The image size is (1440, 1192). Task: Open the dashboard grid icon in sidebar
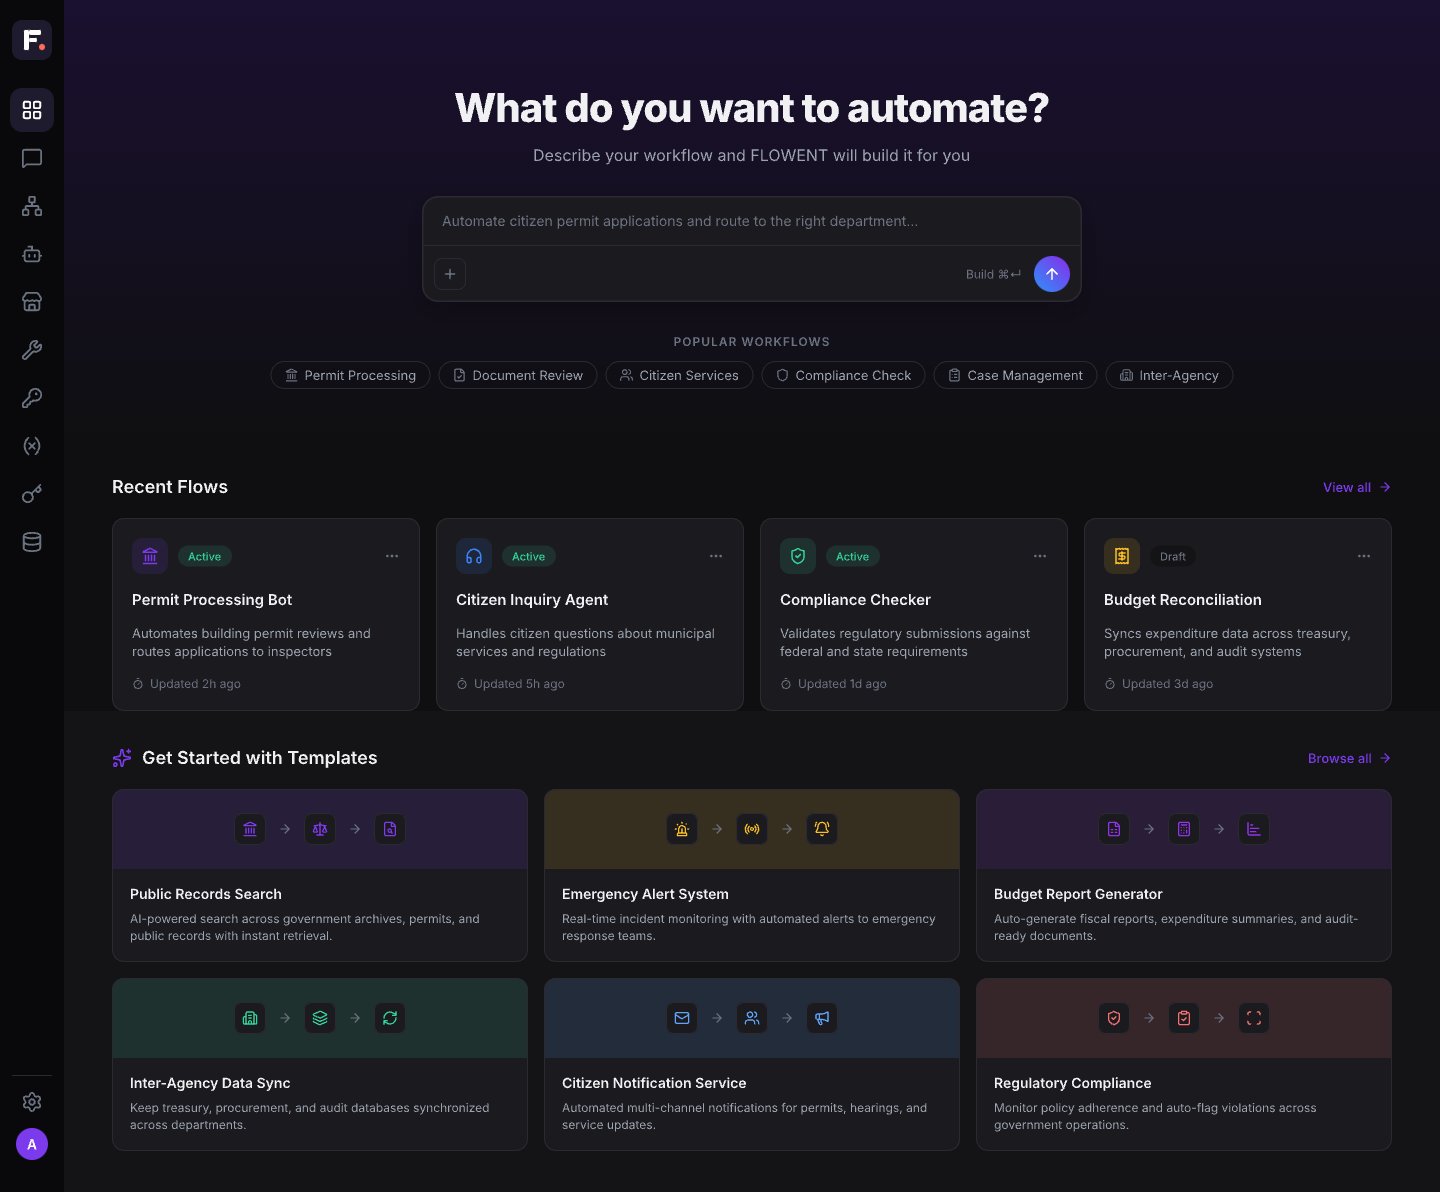(x=32, y=110)
